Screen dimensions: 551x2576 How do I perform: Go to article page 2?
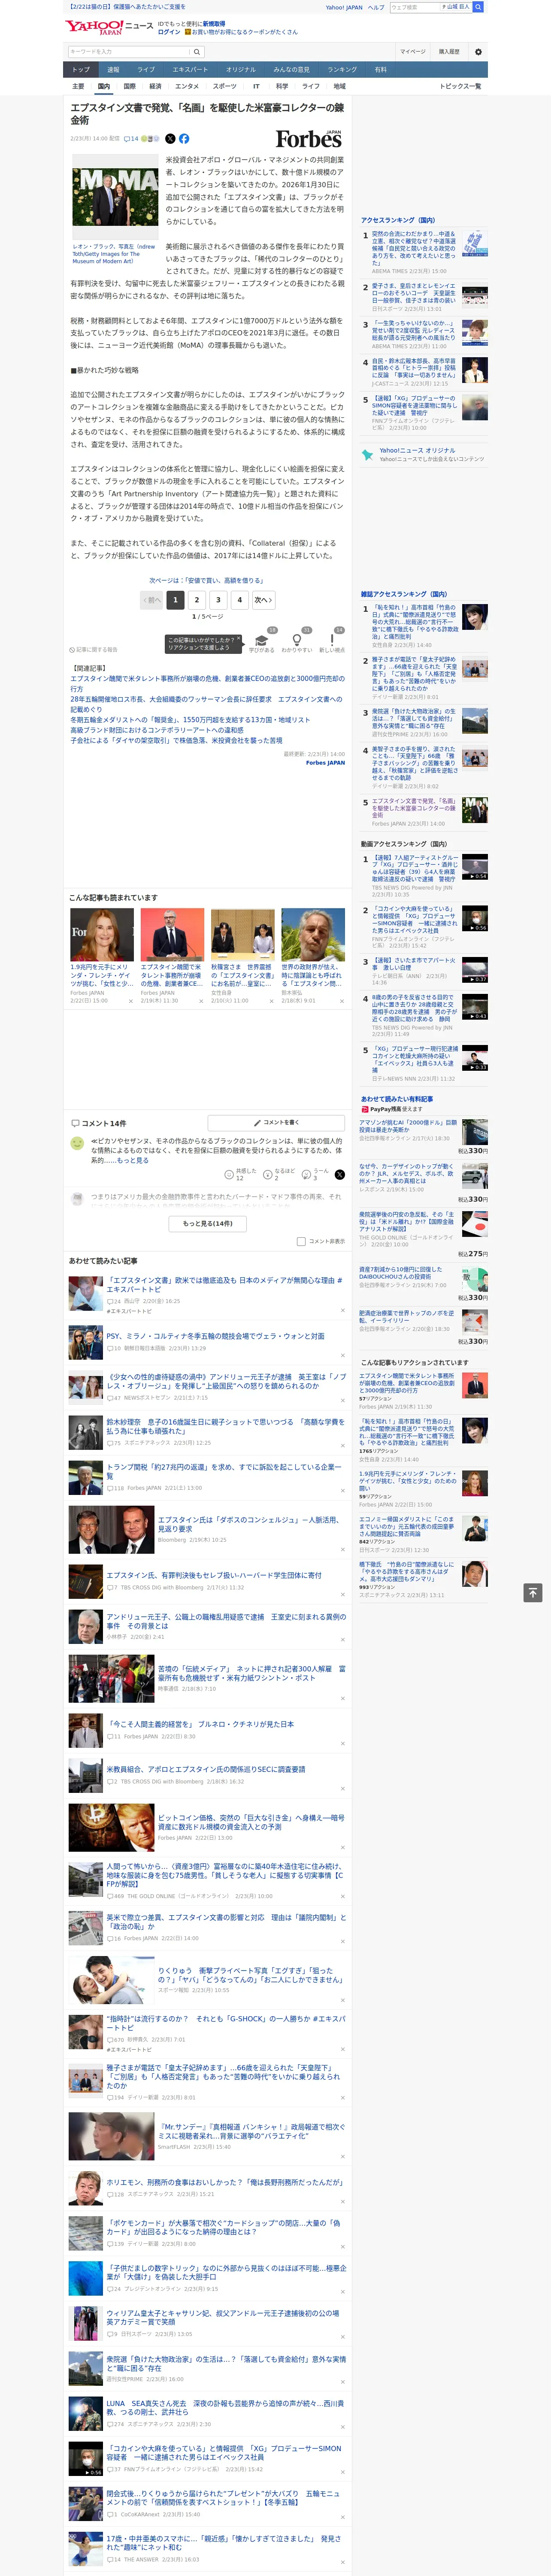(197, 600)
